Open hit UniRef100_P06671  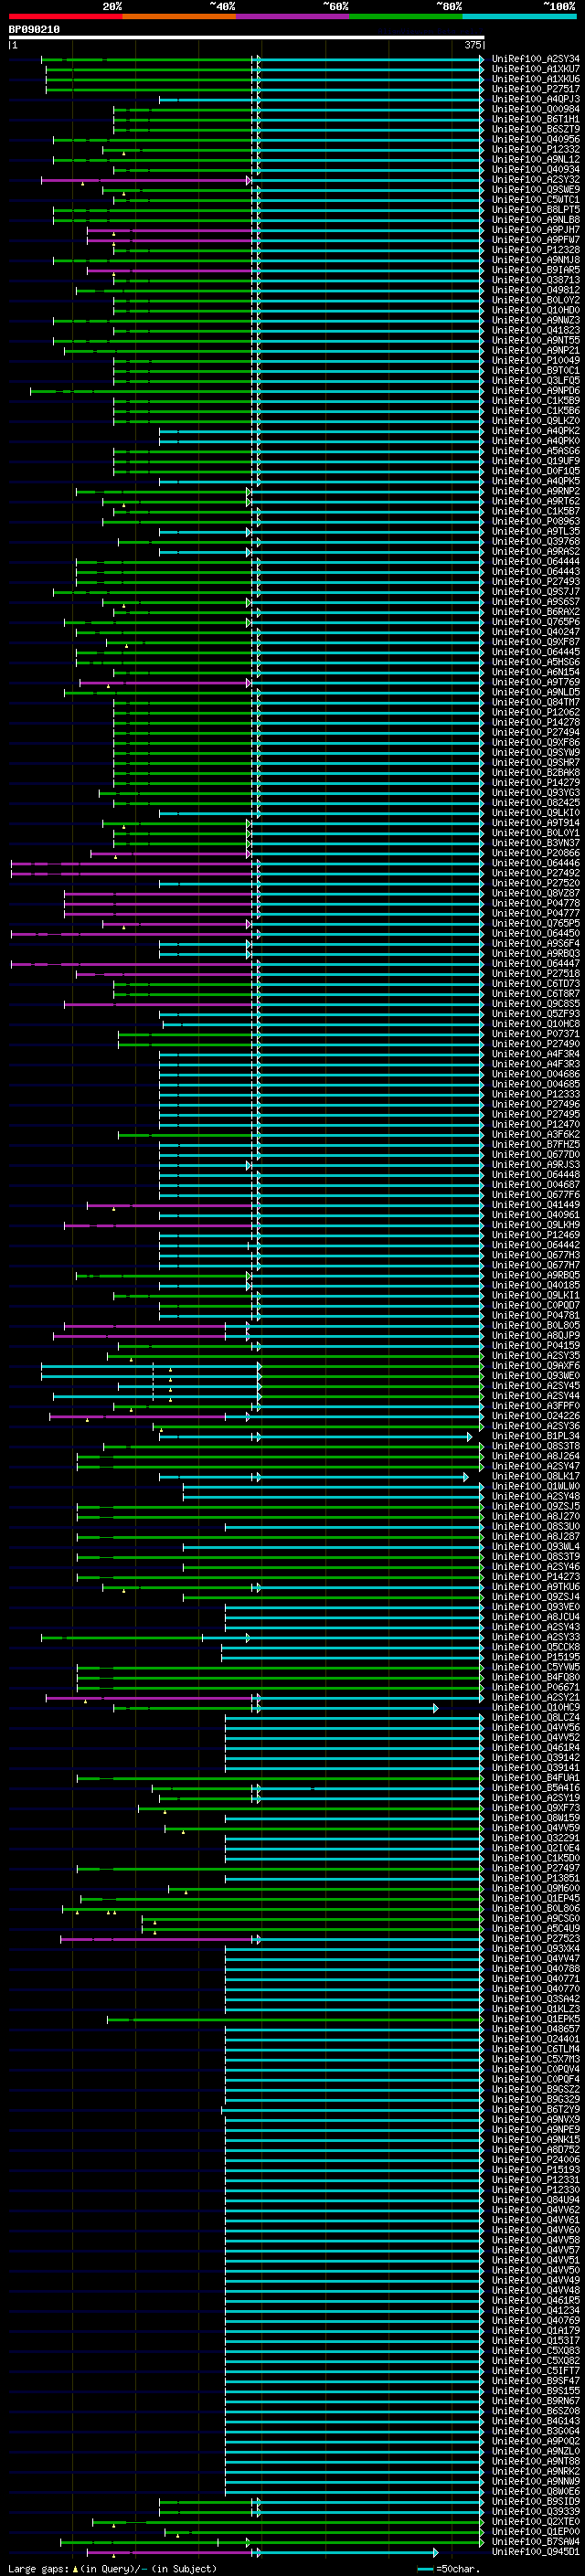536,1688
